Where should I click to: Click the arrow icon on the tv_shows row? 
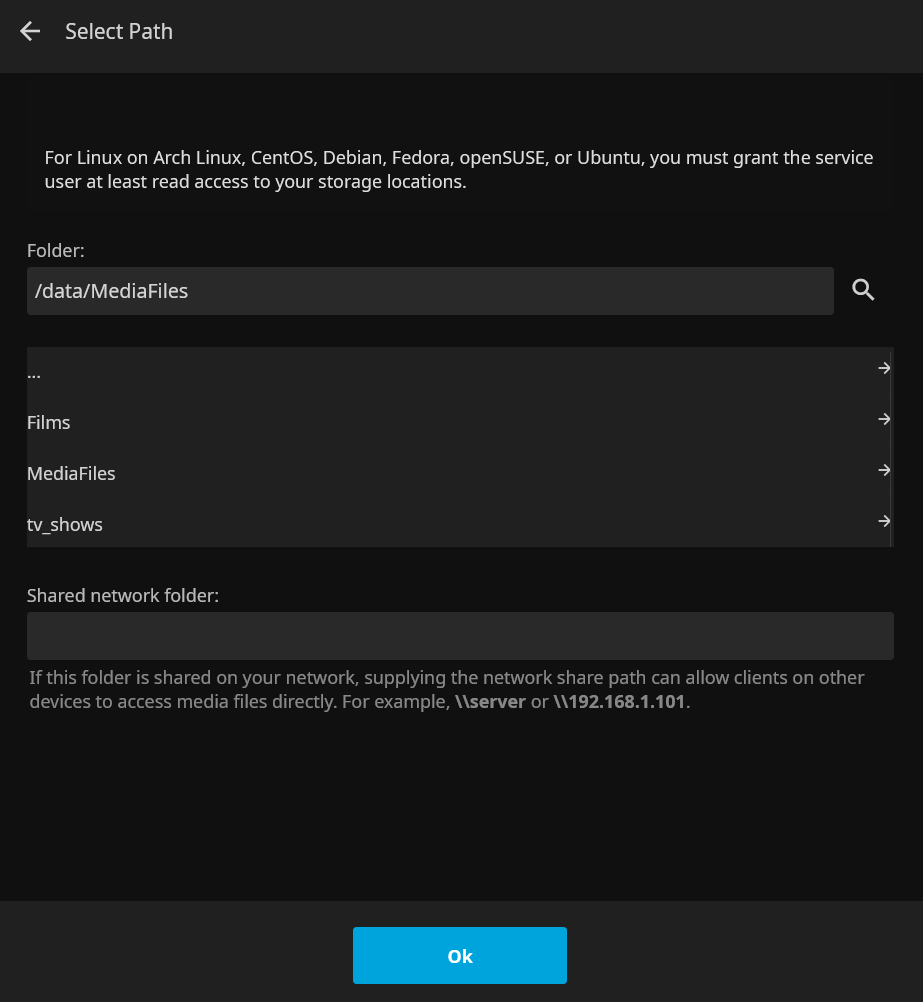[x=883, y=521]
